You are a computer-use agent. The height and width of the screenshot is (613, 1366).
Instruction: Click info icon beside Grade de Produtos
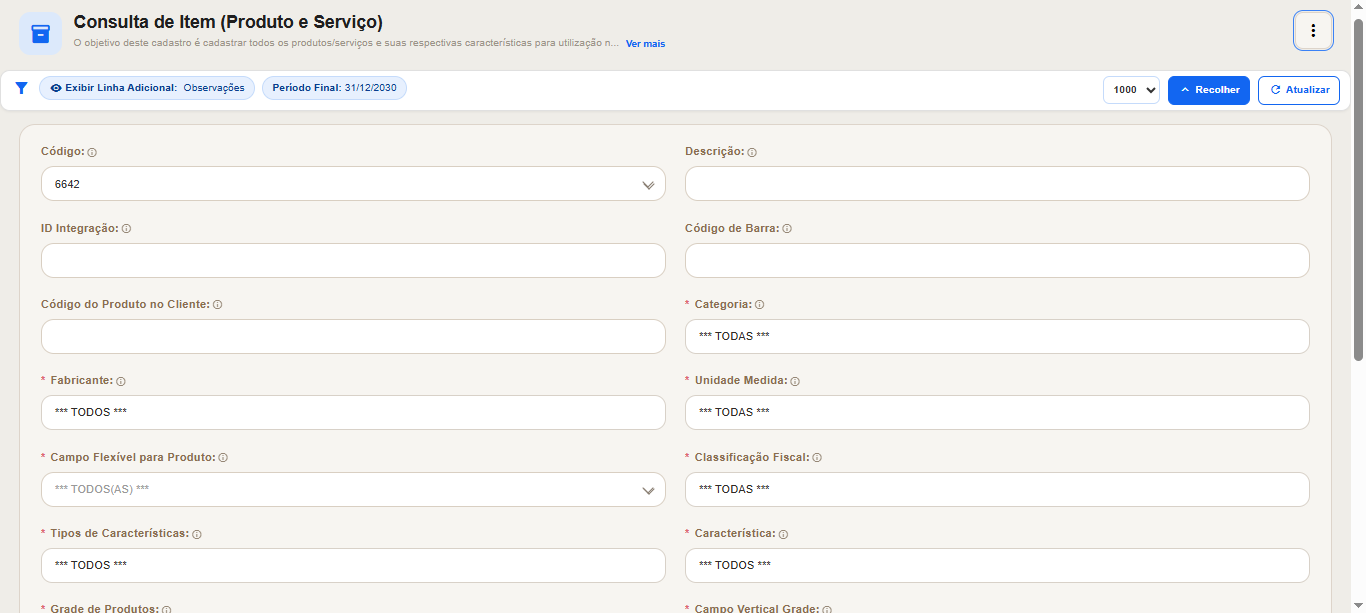point(166,609)
